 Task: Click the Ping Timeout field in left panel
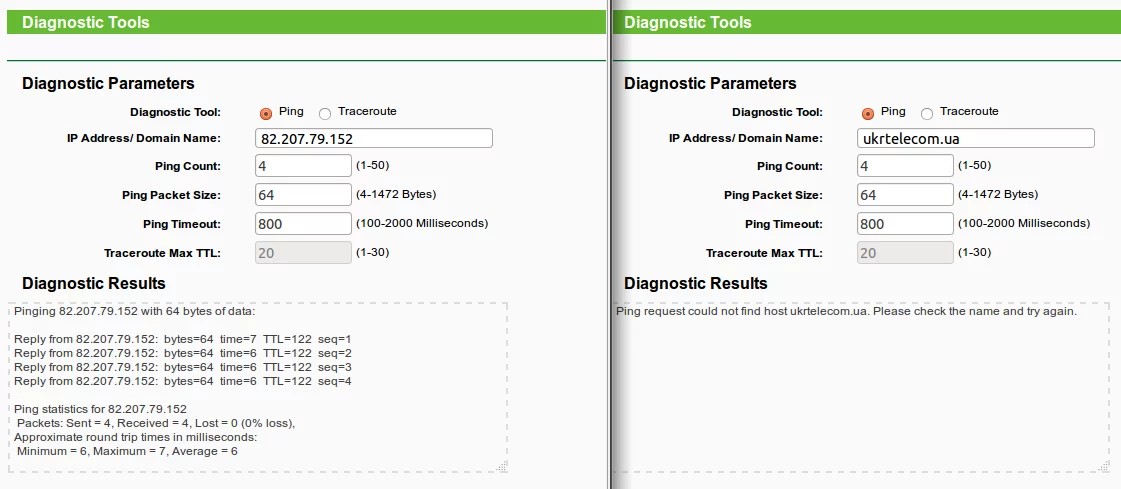tap(304, 224)
